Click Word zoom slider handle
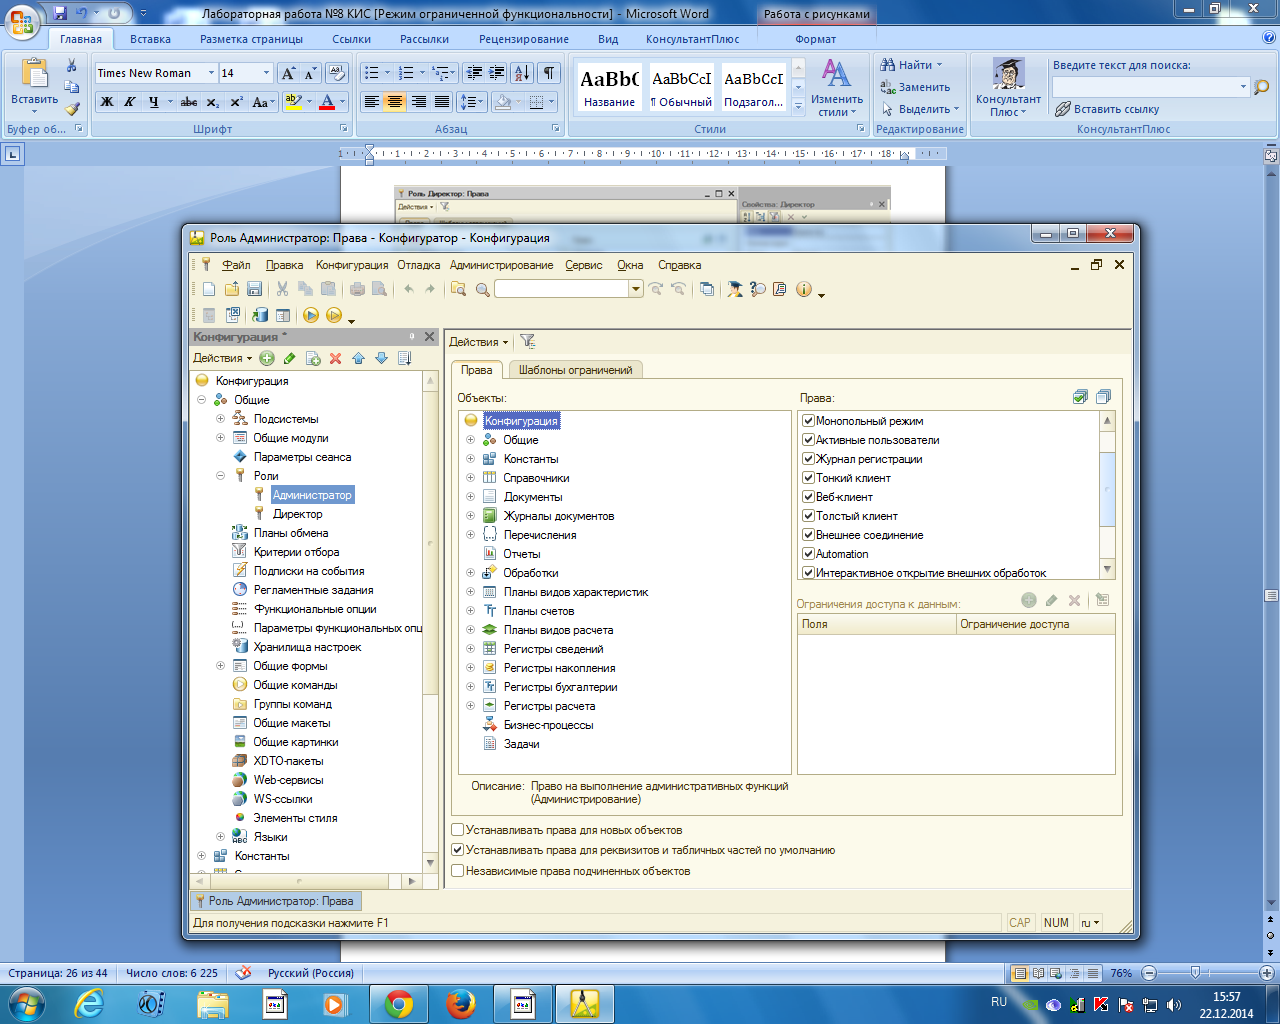 pos(1195,972)
